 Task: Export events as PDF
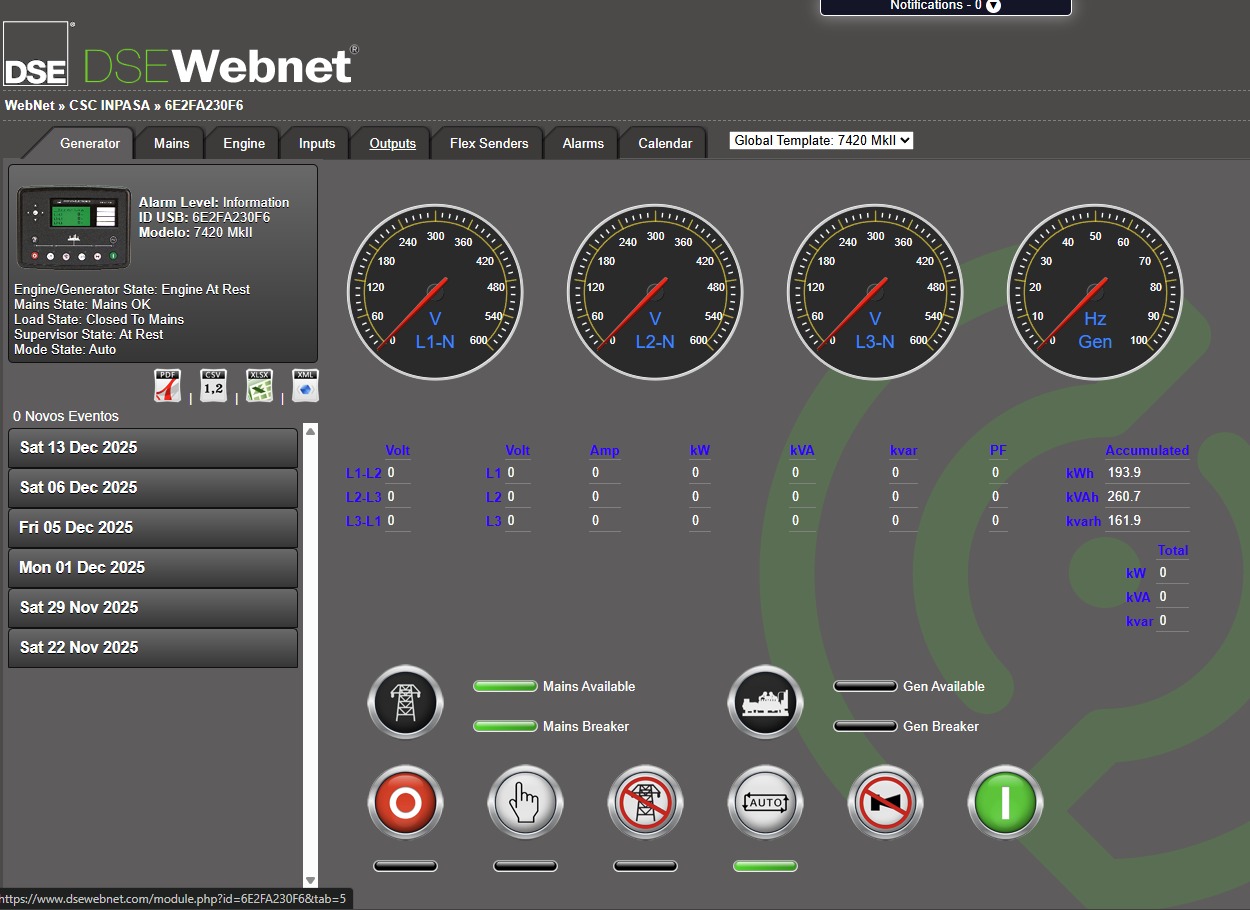[x=167, y=386]
